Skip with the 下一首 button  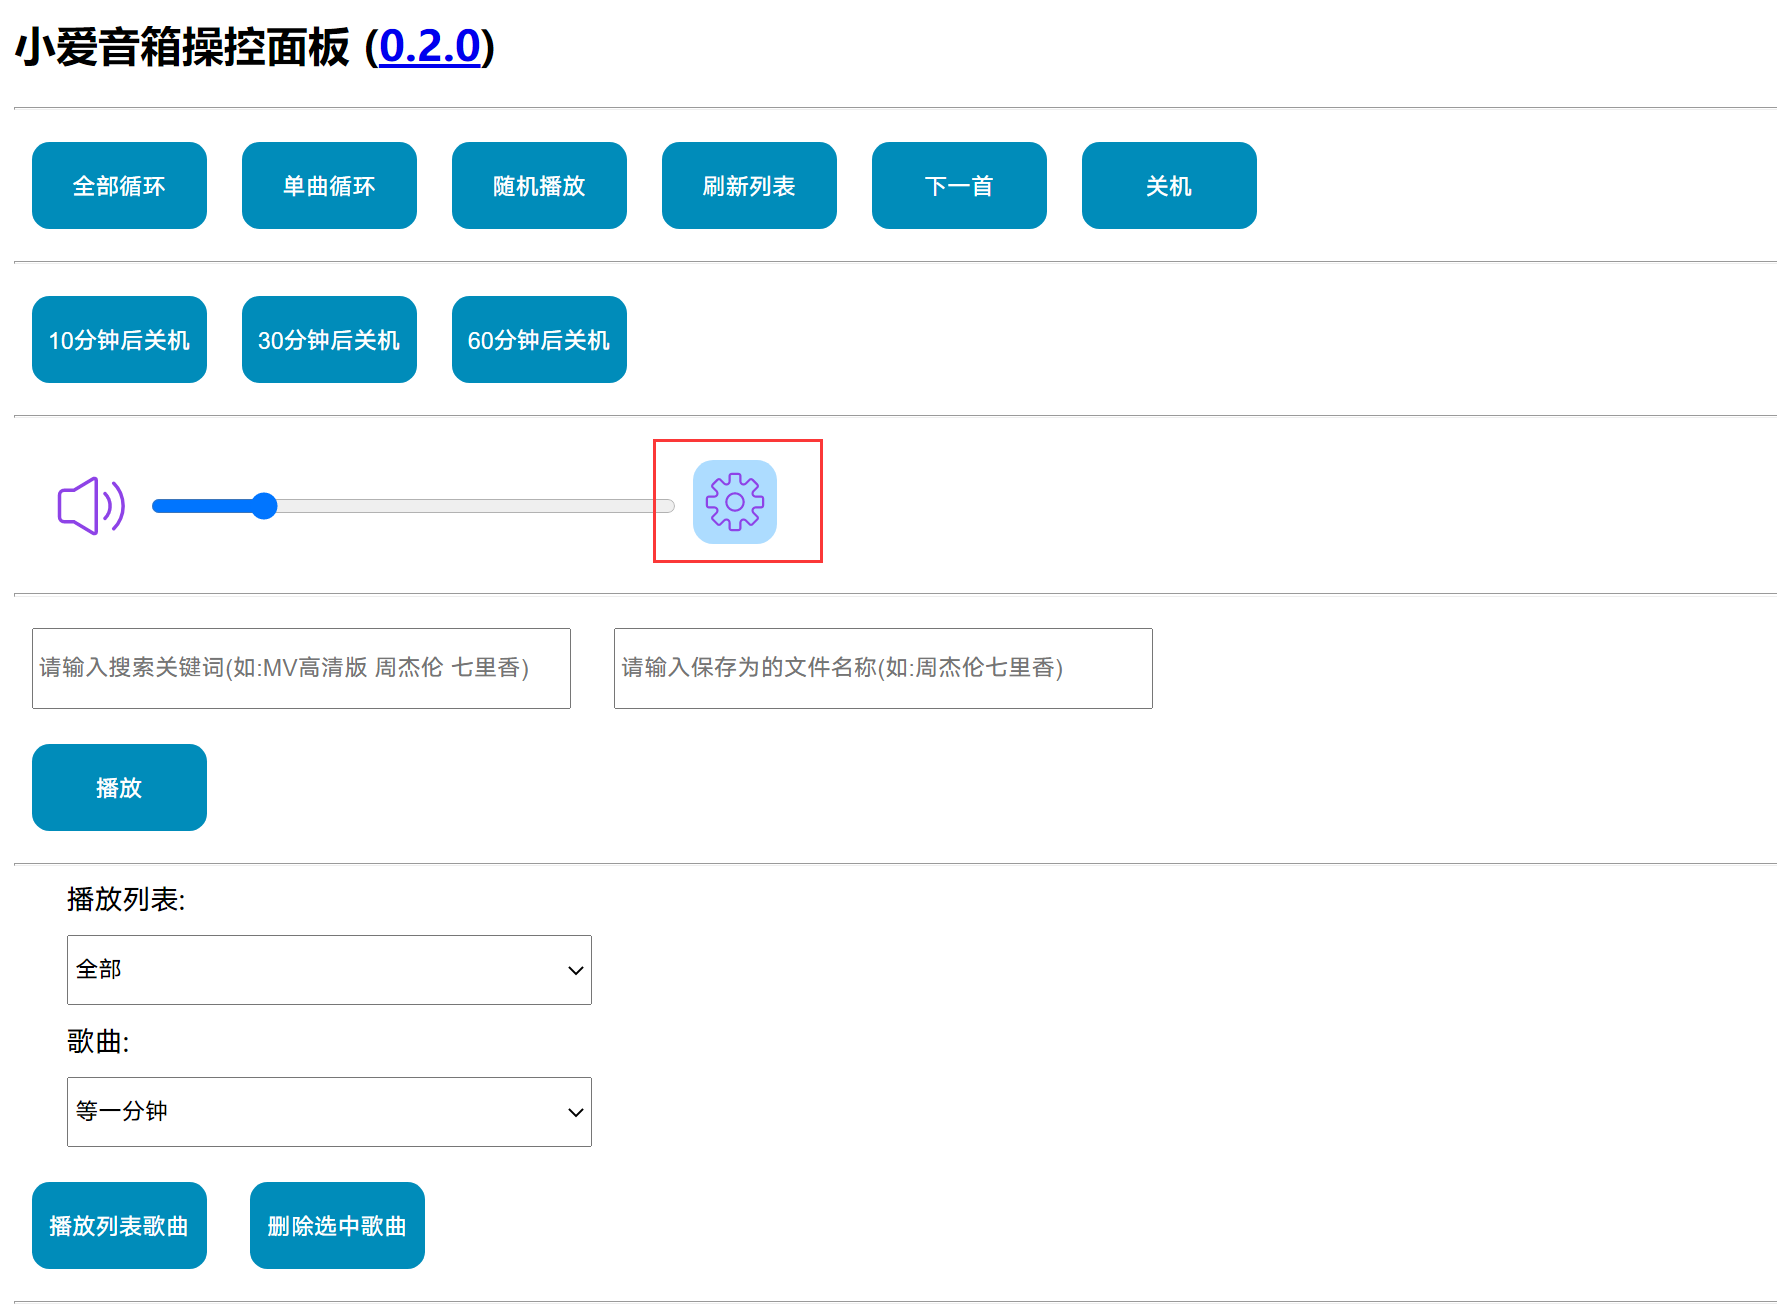(959, 186)
